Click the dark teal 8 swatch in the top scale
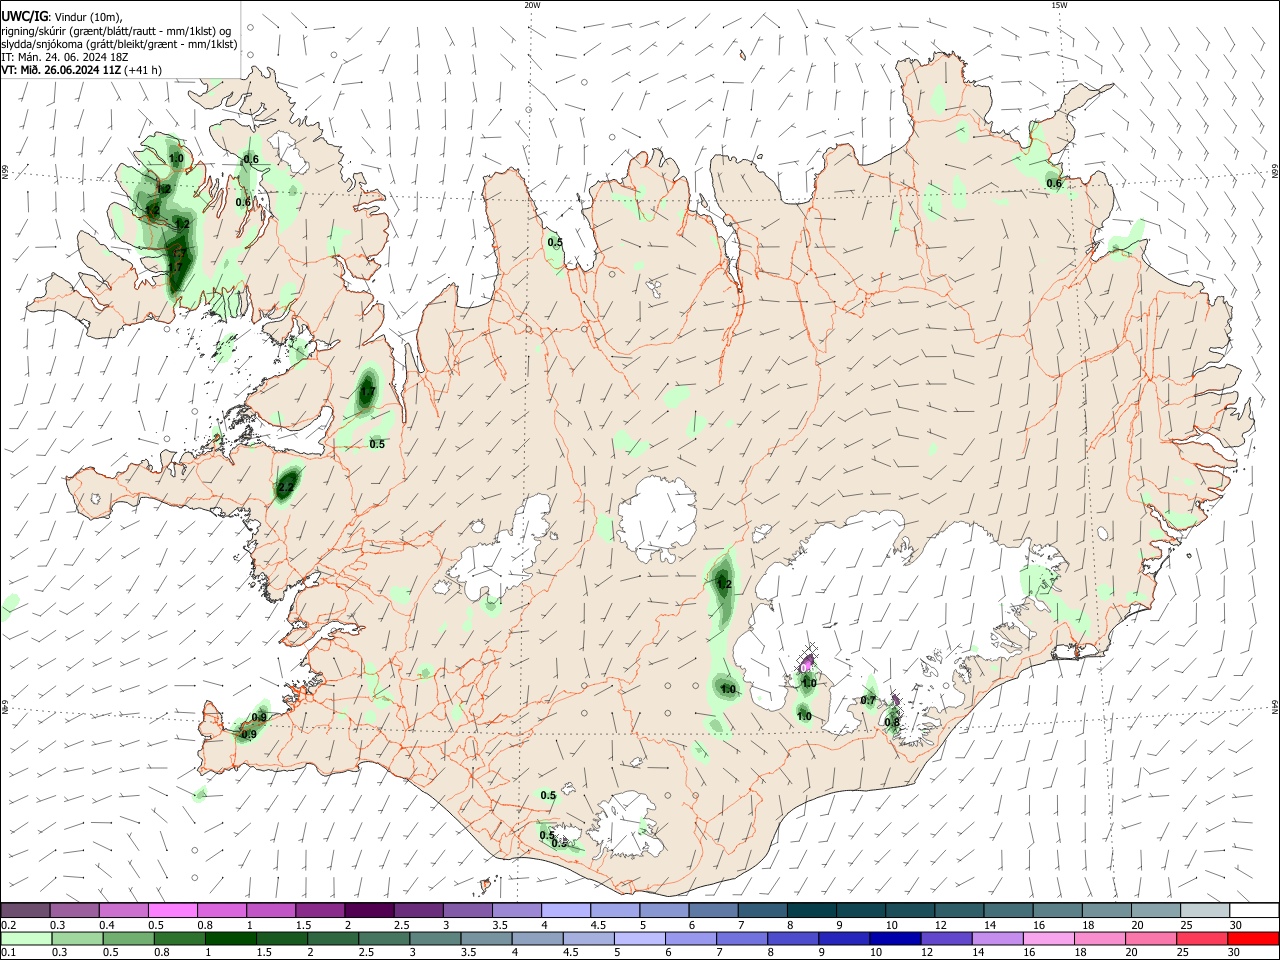This screenshot has width=1280, height=960. click(x=812, y=910)
